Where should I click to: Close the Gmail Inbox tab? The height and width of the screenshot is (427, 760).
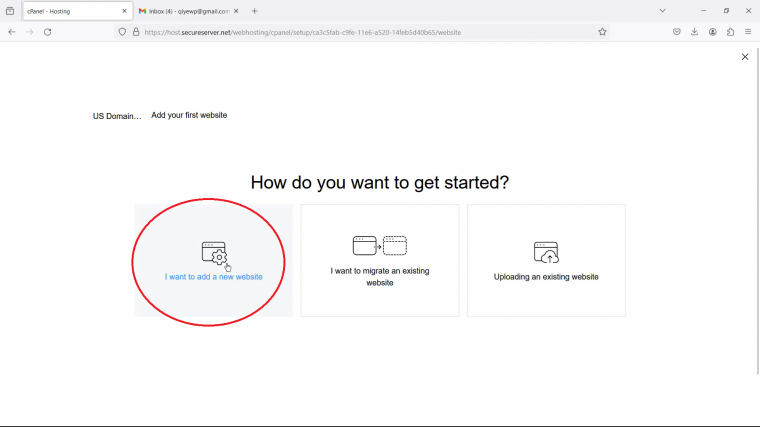[x=236, y=11]
